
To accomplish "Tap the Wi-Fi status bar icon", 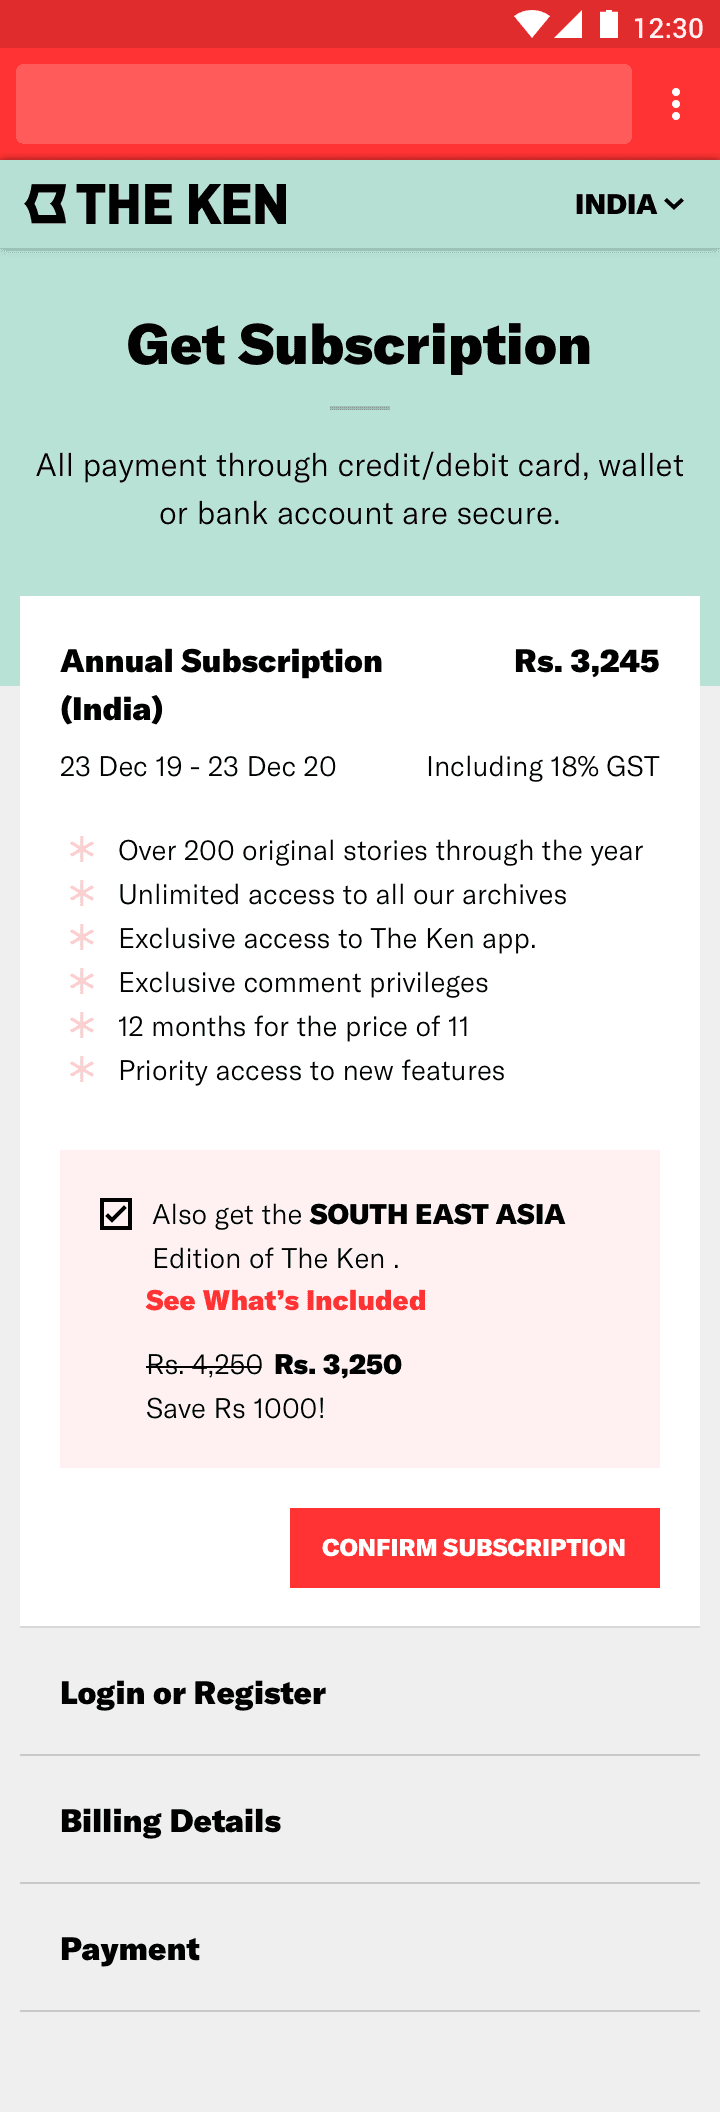I will [x=531, y=25].
